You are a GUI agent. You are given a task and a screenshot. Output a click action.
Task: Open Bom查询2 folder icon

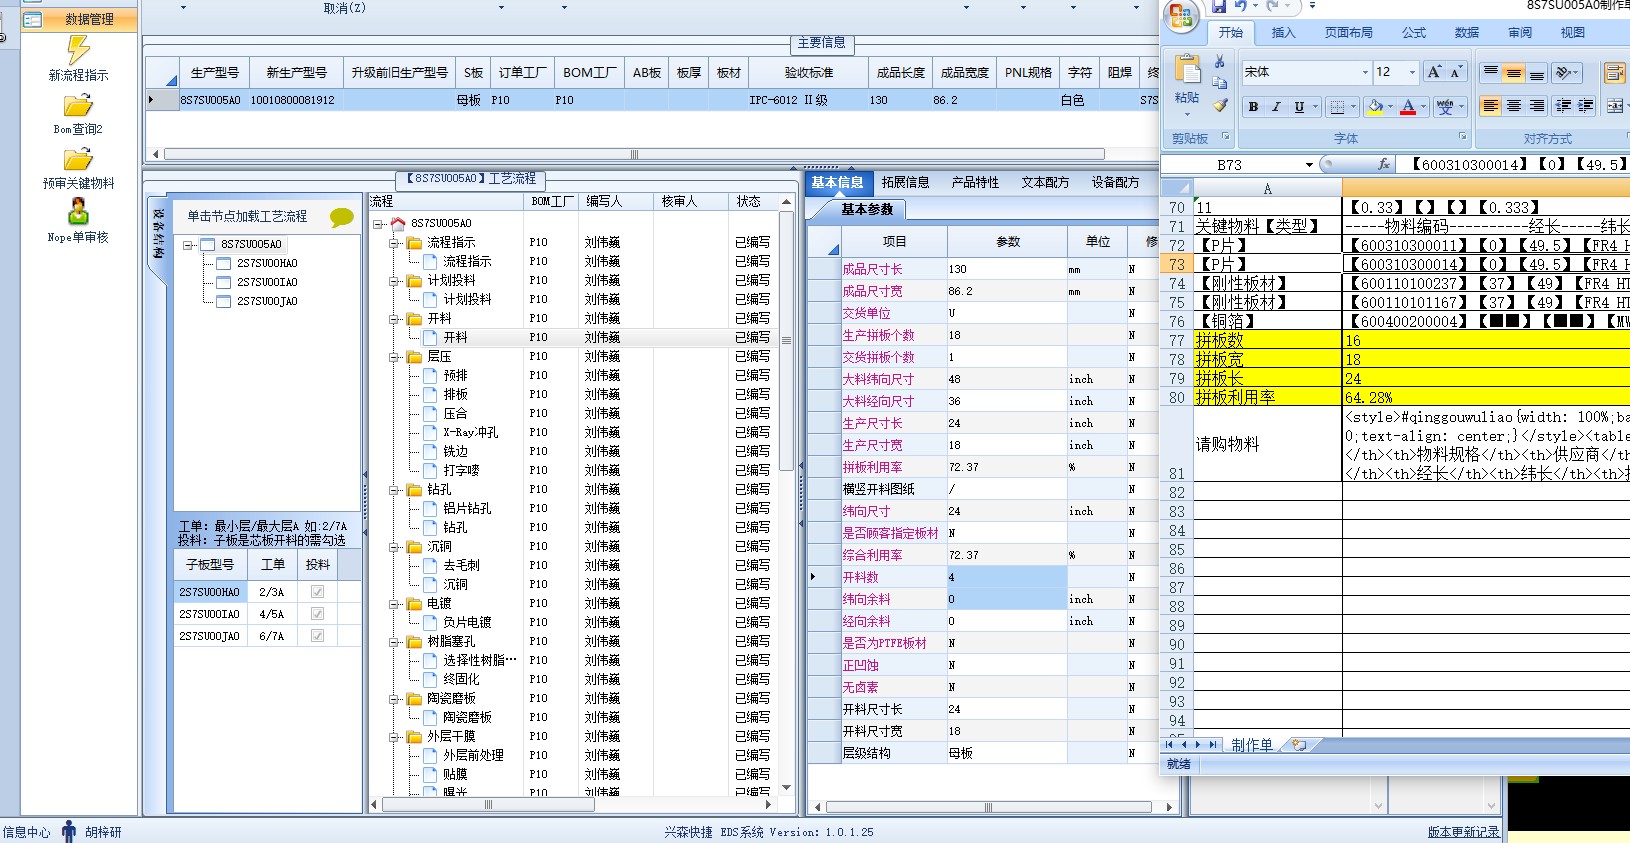pos(78,105)
